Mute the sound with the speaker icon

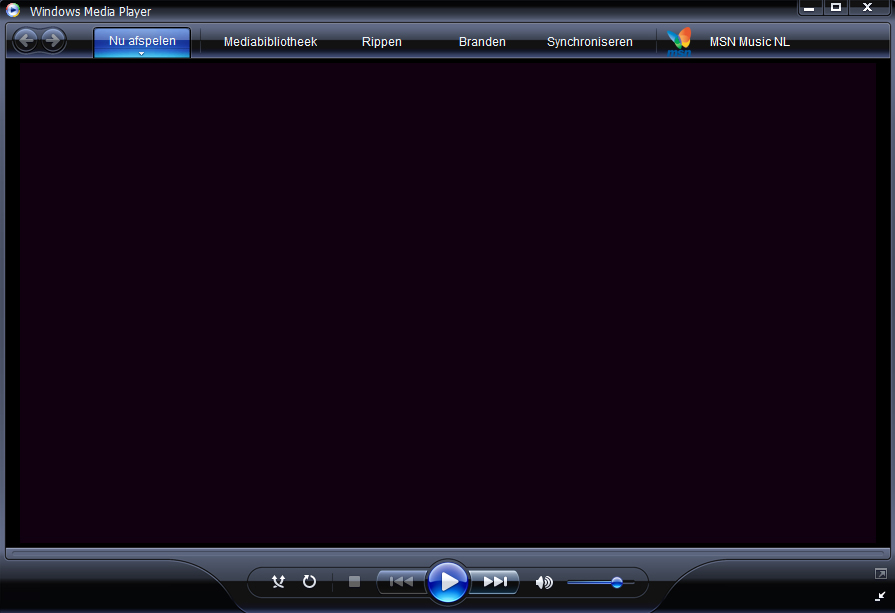click(x=544, y=582)
